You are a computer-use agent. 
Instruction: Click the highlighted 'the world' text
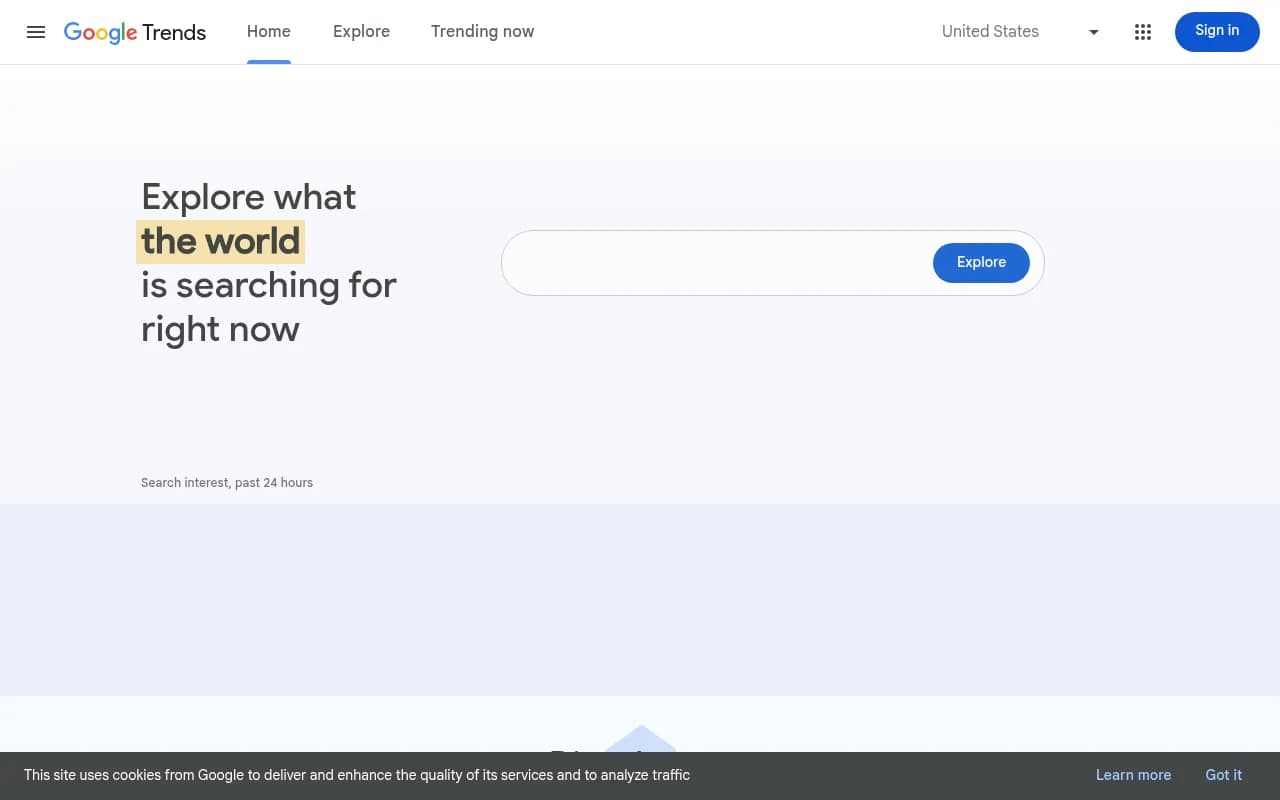(x=220, y=240)
